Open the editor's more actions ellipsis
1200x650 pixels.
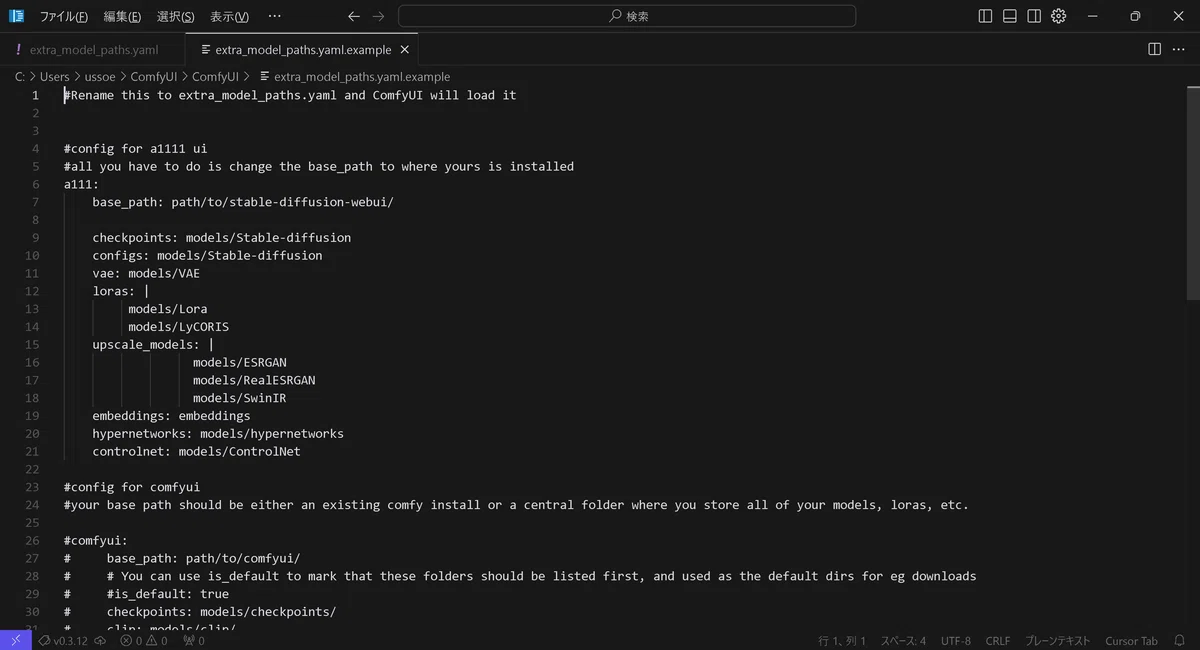click(x=1180, y=49)
